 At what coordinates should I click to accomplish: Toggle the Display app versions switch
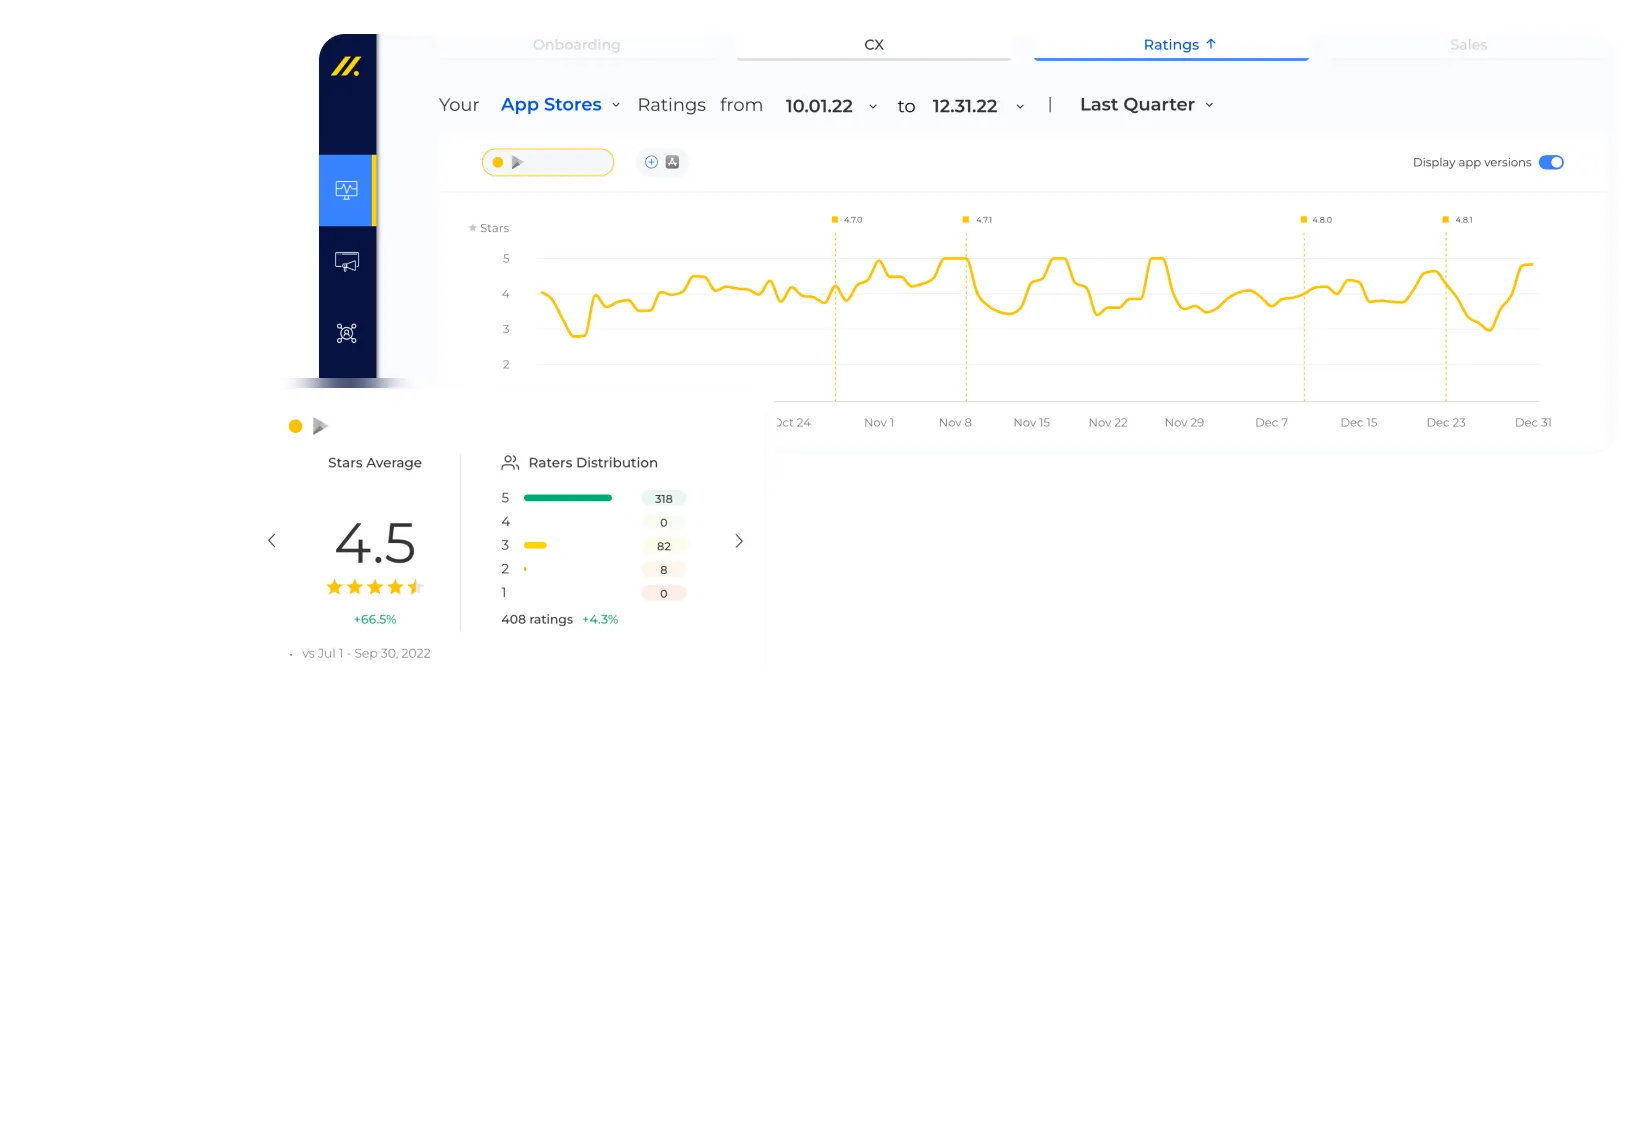pyautogui.click(x=1551, y=162)
